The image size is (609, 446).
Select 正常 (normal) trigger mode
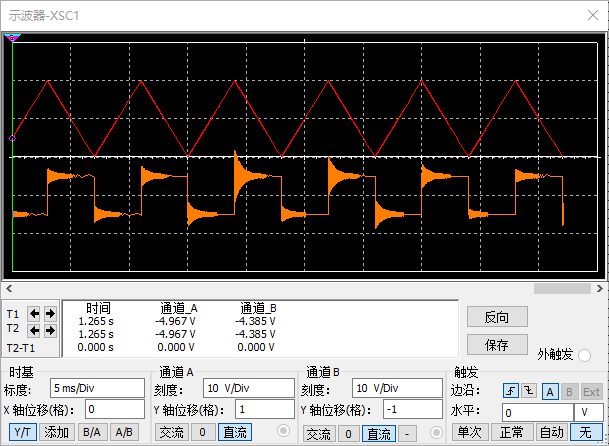(x=512, y=432)
